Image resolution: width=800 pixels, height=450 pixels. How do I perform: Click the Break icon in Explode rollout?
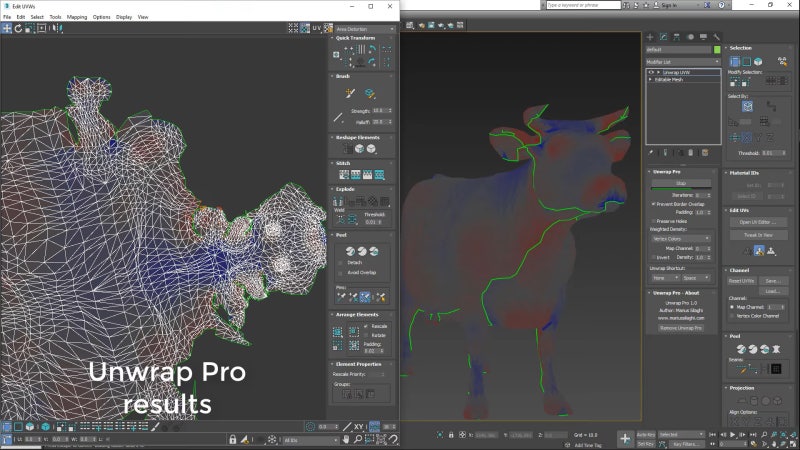coord(338,202)
